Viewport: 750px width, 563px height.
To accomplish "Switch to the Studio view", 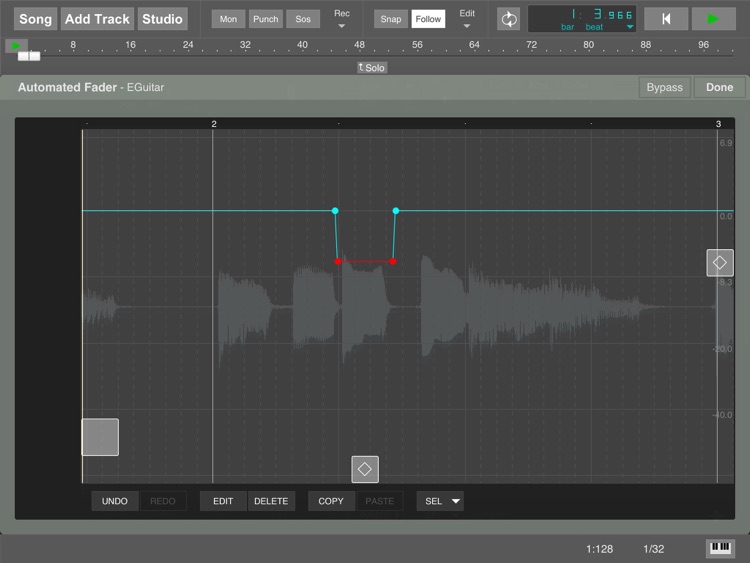I will pyautogui.click(x=162, y=19).
